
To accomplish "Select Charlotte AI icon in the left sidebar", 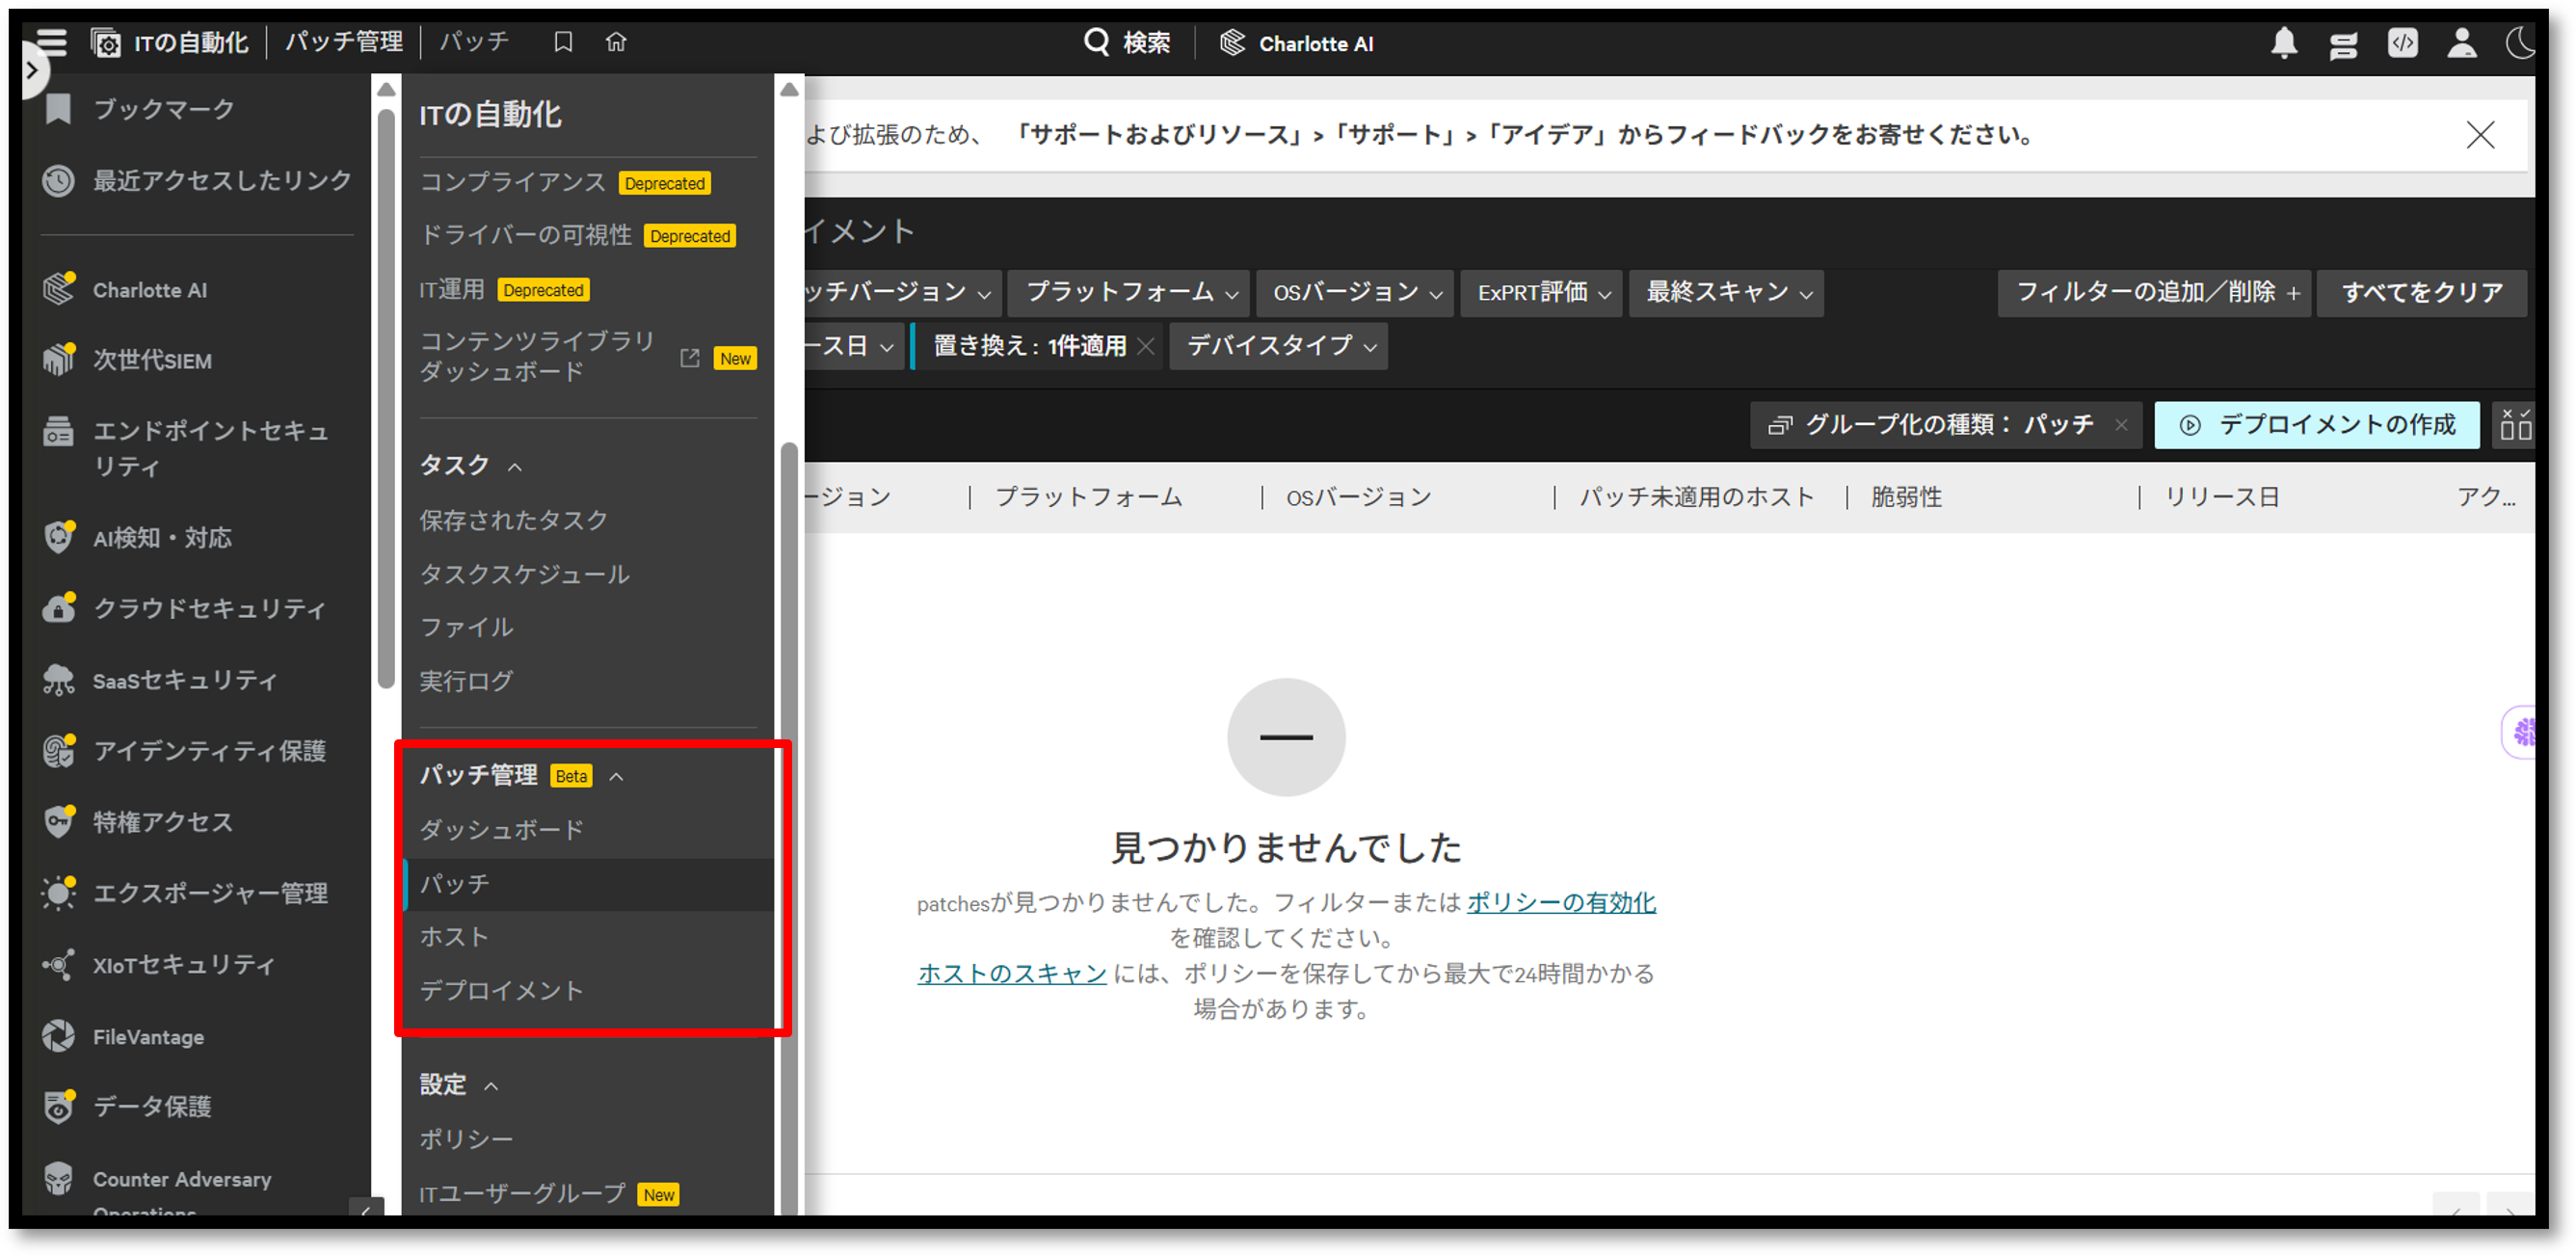I will pos(59,289).
